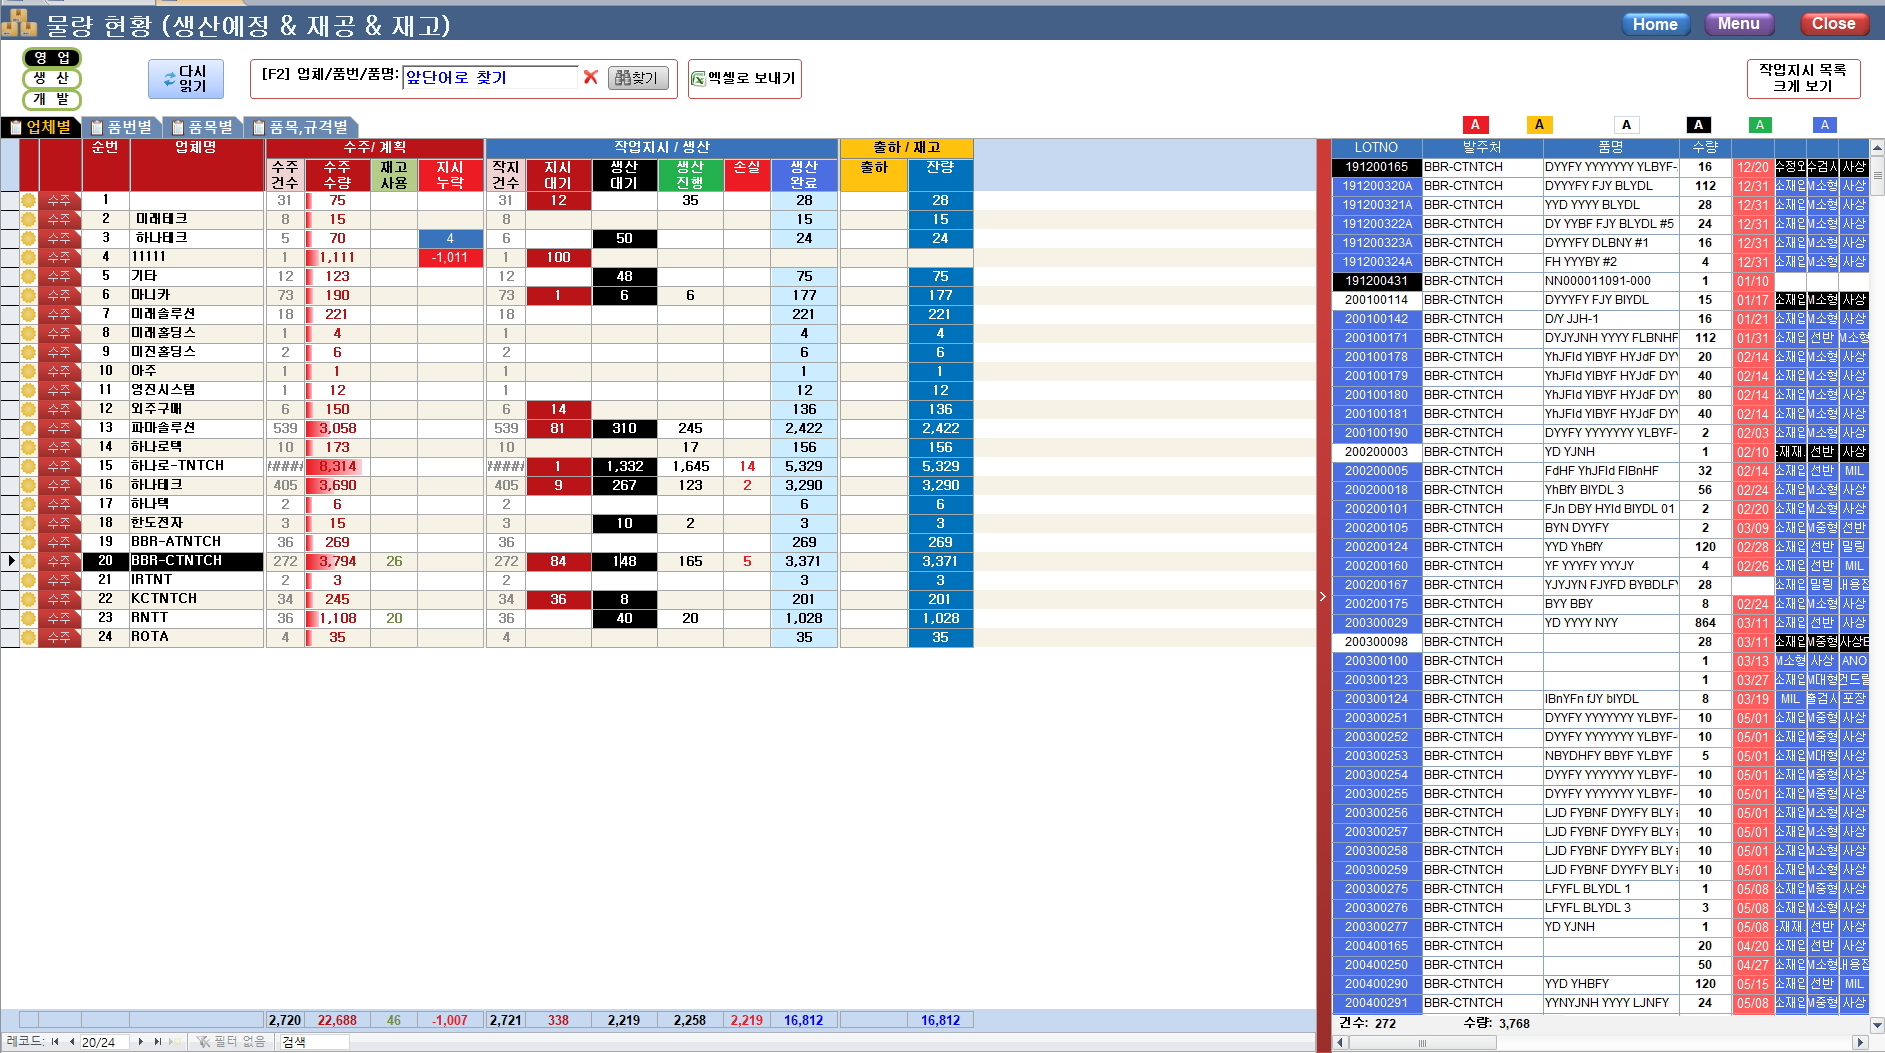The image size is (1885, 1053).
Task: Click 수주수량 value 3,794 for BBR-CTNTCH
Action: click(x=337, y=561)
